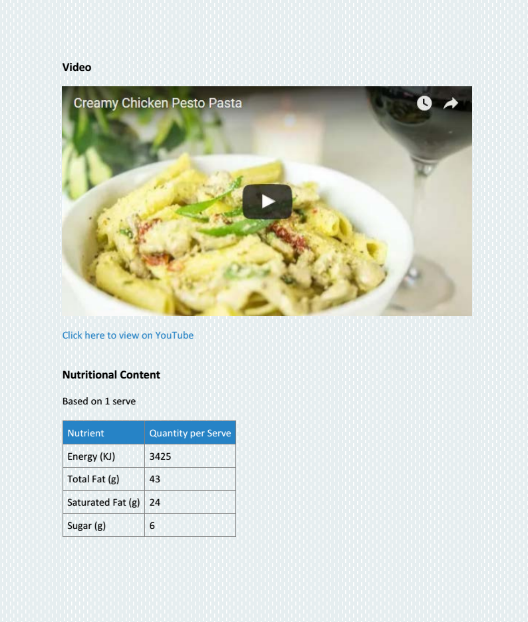Click the Energy (KJ) table cell

click(104, 456)
